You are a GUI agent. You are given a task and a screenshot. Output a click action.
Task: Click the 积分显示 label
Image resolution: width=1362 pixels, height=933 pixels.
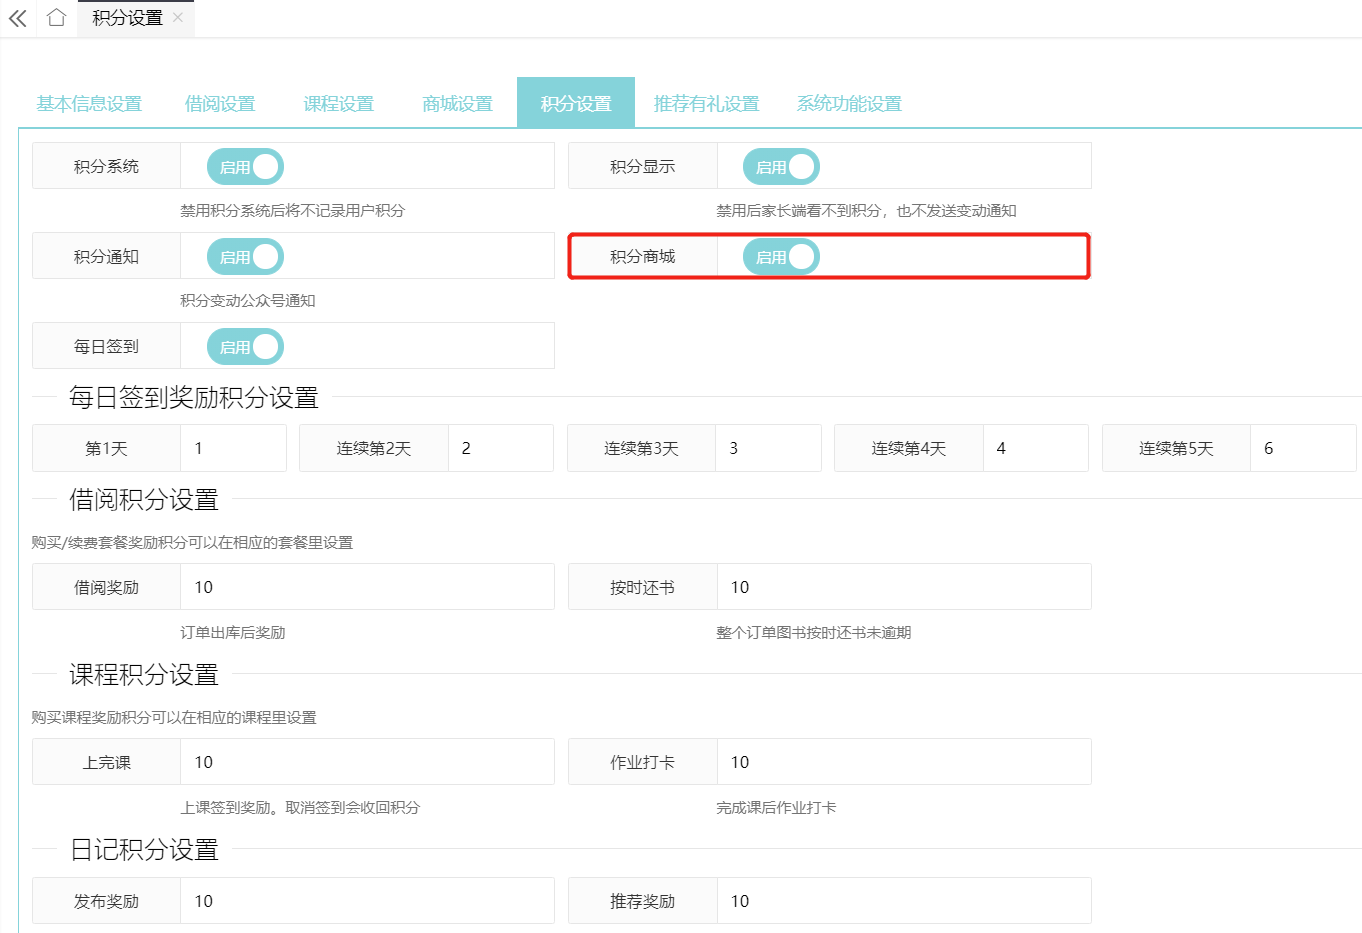[643, 167]
